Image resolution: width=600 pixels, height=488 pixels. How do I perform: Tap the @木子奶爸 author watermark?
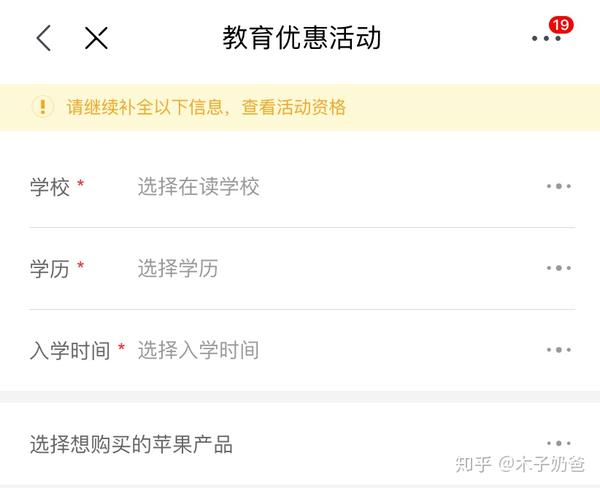point(543,464)
